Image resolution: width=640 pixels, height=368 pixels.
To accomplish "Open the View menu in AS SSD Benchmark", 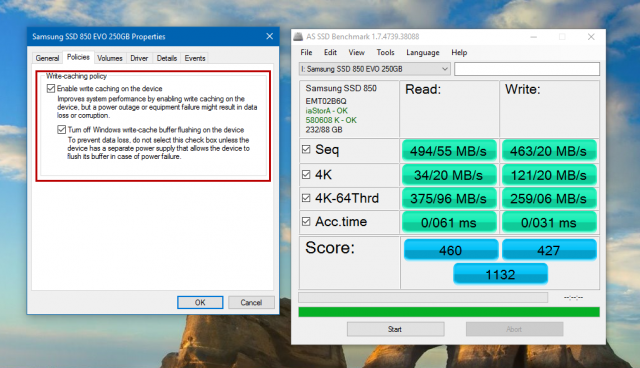I will pos(356,52).
